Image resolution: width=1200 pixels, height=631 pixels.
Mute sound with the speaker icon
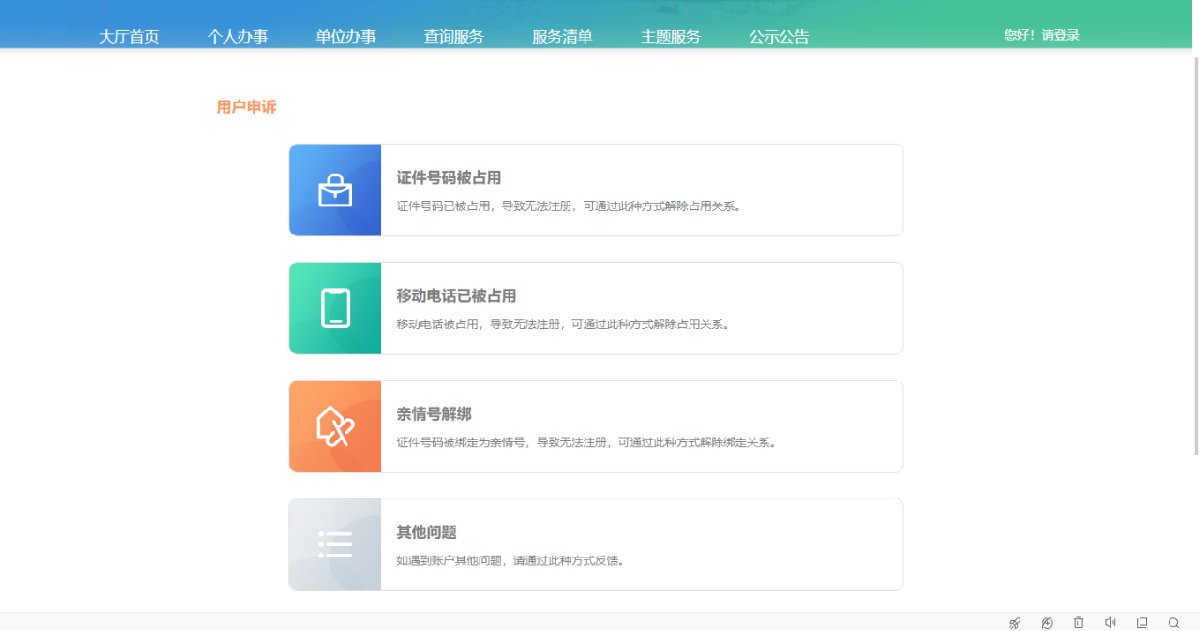click(1110, 623)
